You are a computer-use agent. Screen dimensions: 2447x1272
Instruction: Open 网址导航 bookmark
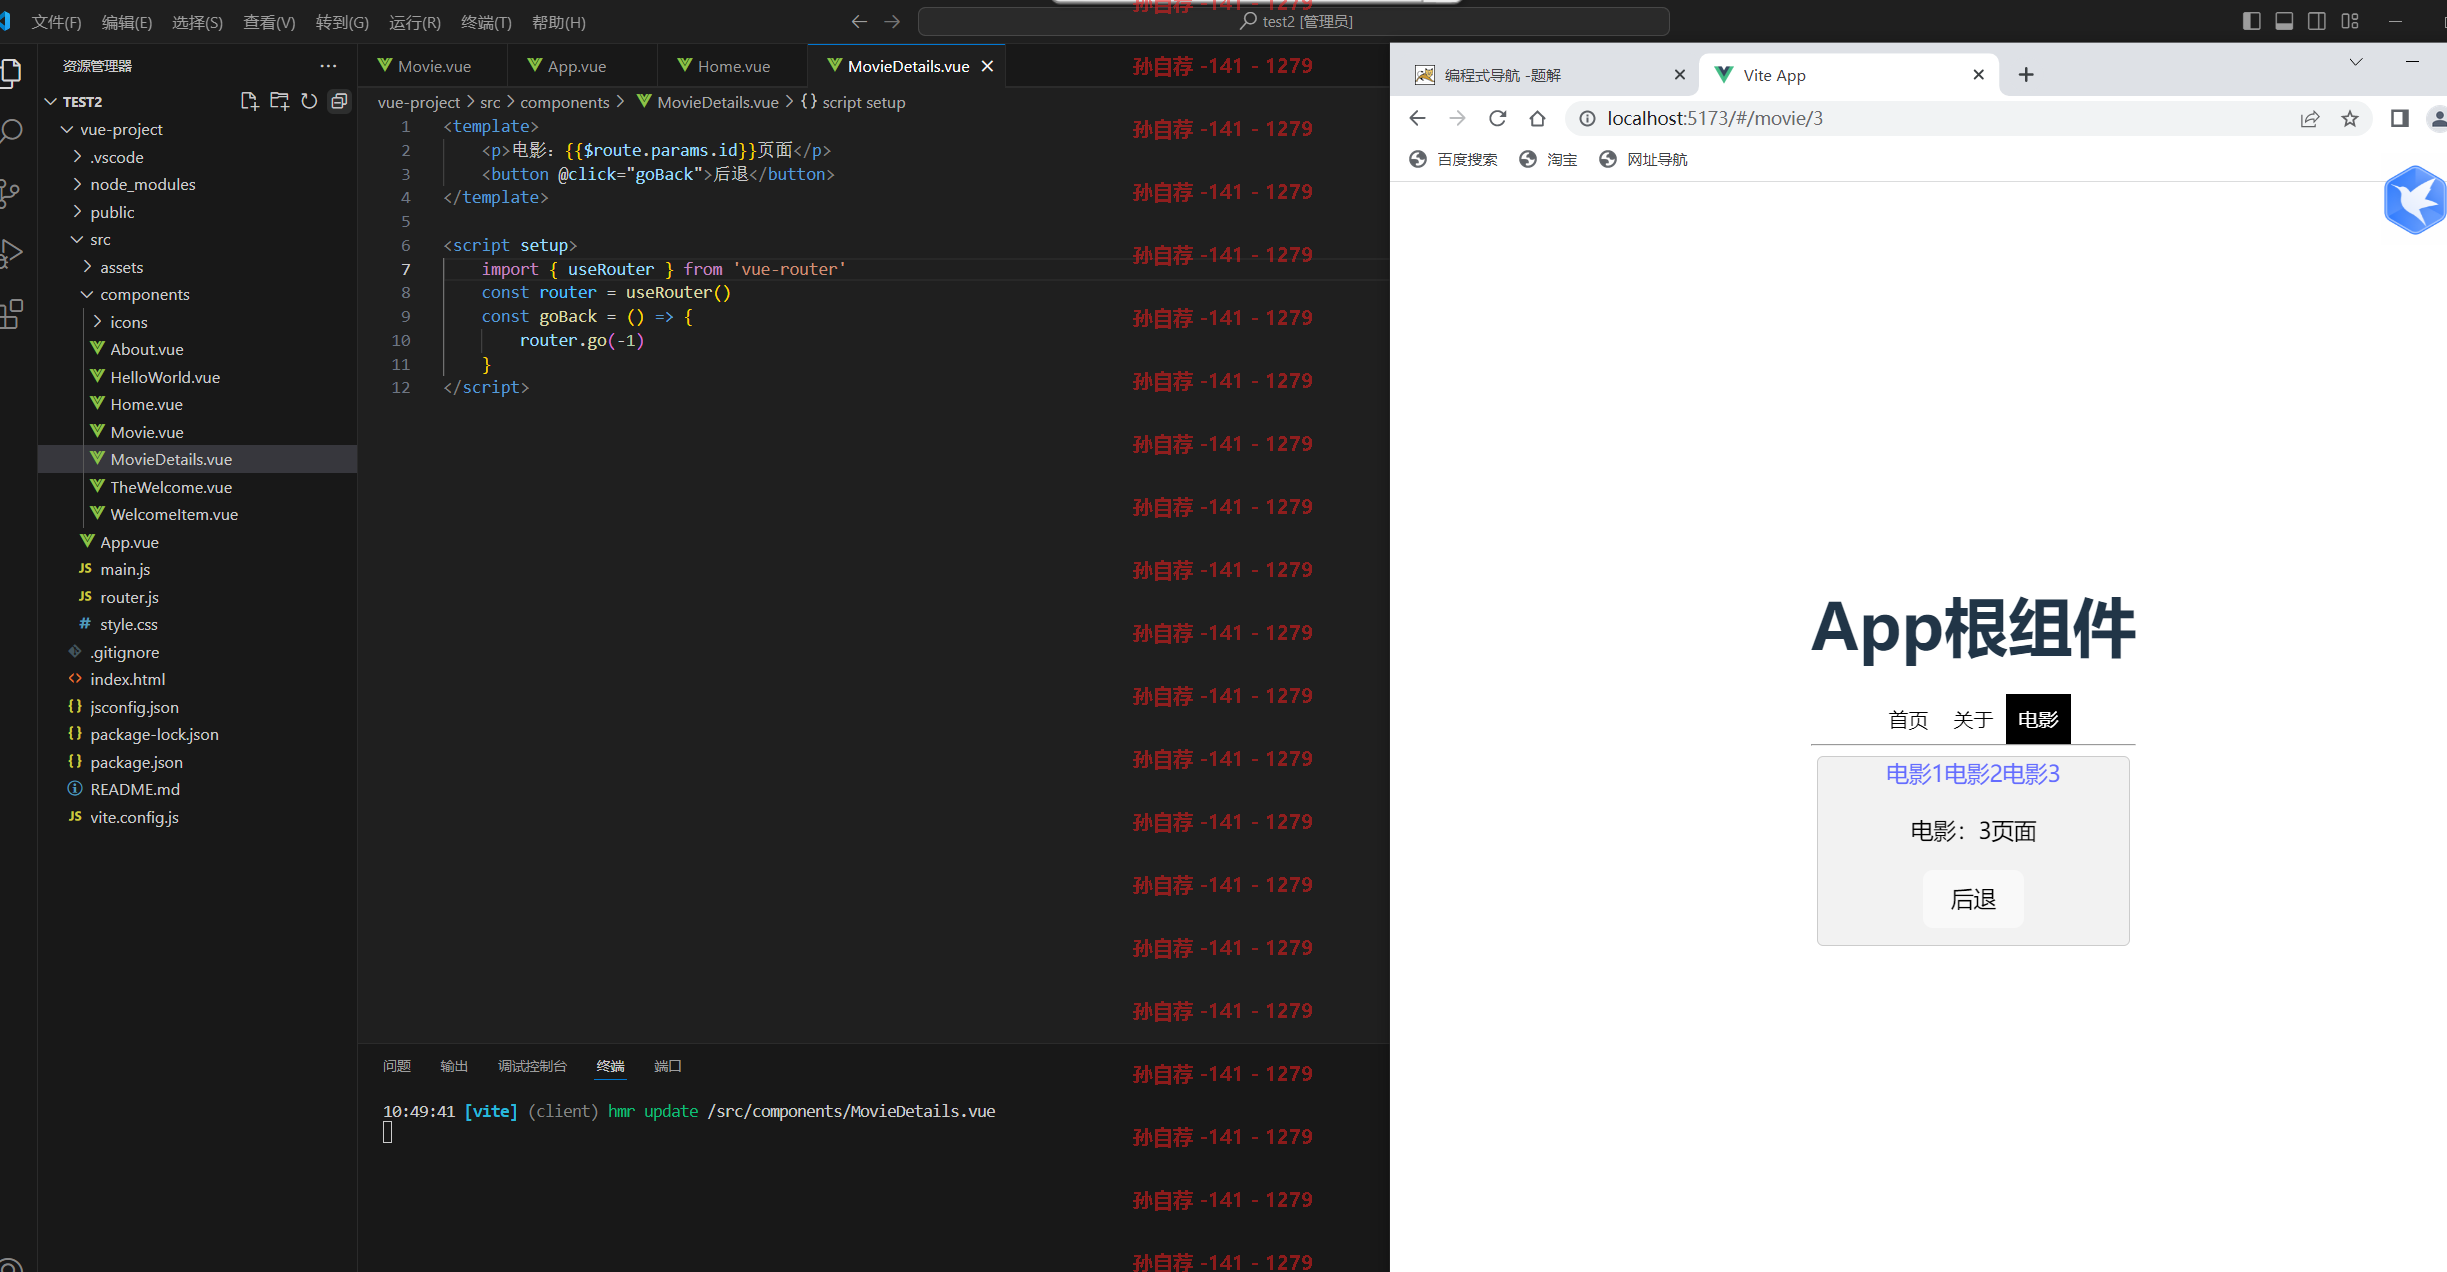click(1643, 159)
